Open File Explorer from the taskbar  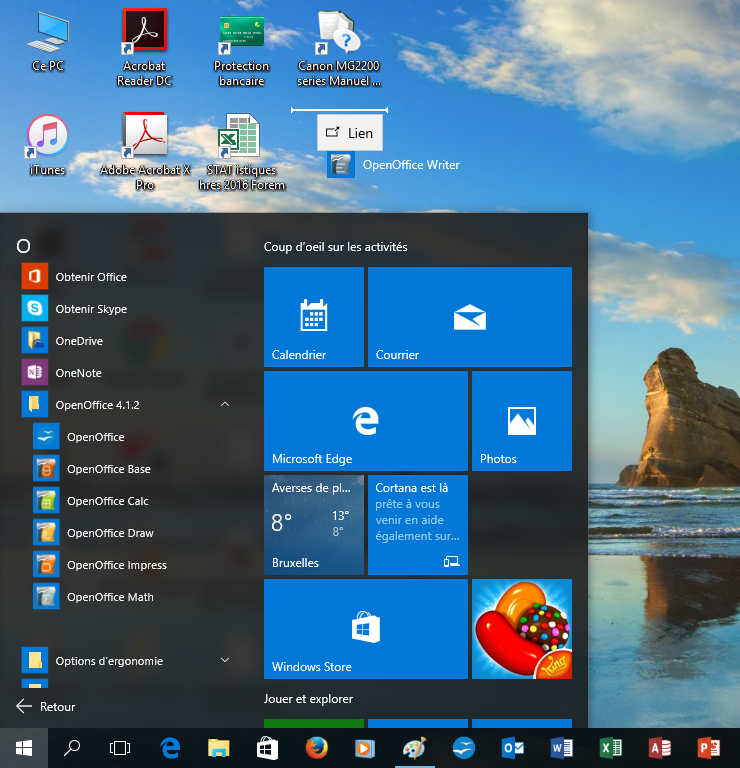pos(218,748)
